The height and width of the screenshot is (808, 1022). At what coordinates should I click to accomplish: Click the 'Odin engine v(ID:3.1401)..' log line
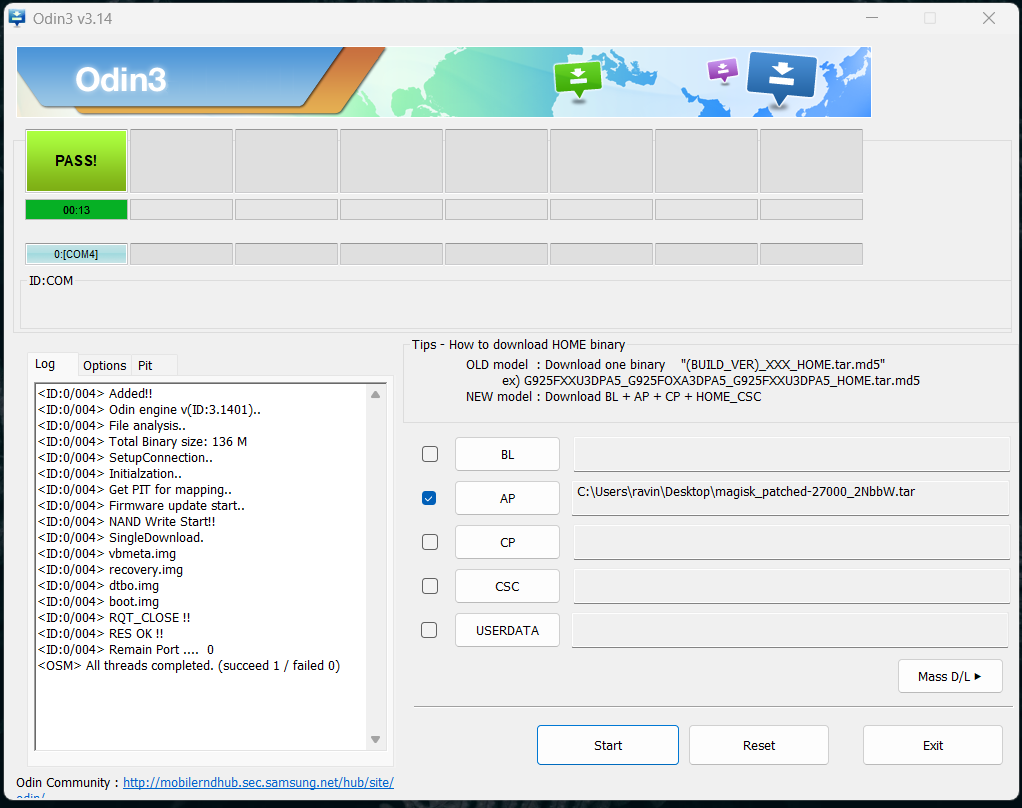pyautogui.click(x=149, y=410)
